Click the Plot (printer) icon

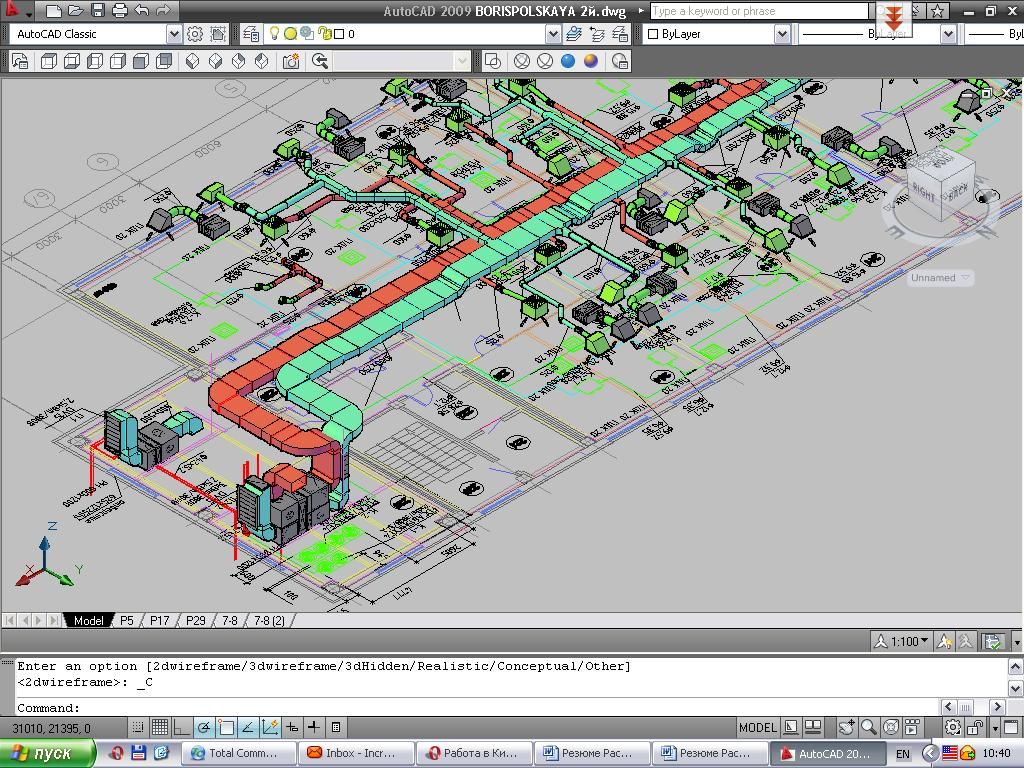click(120, 11)
